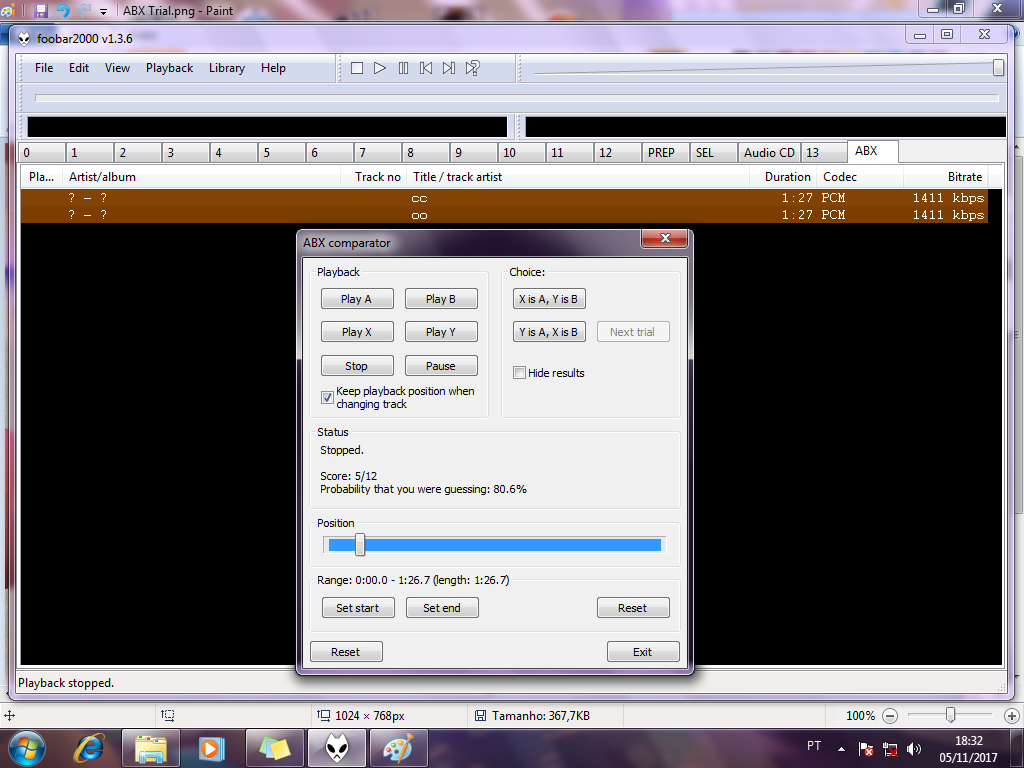Click the Play X button
1024x768 pixels.
click(357, 332)
